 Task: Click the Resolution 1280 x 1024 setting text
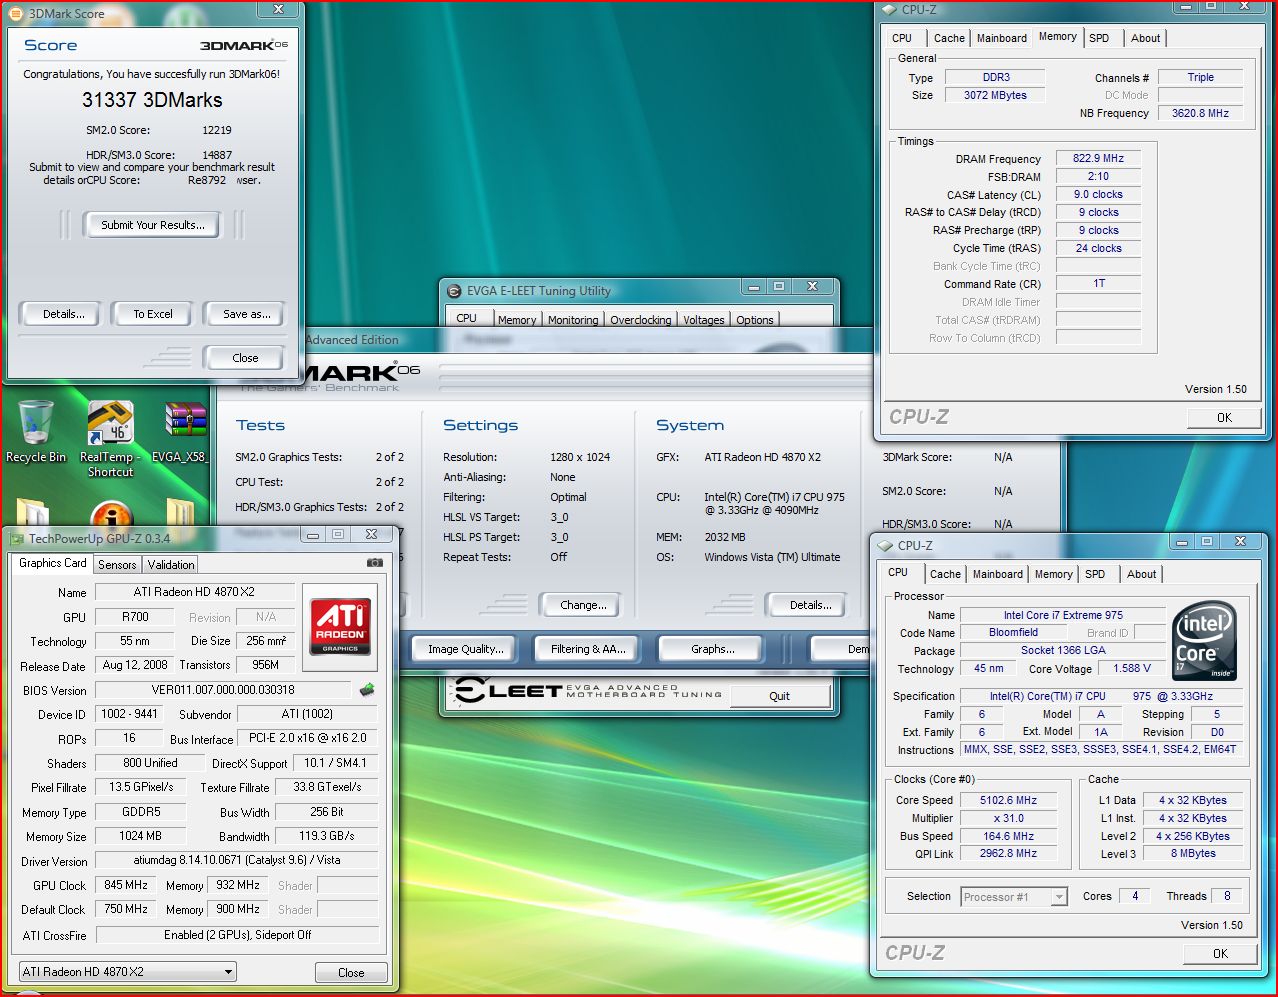[x=580, y=457]
